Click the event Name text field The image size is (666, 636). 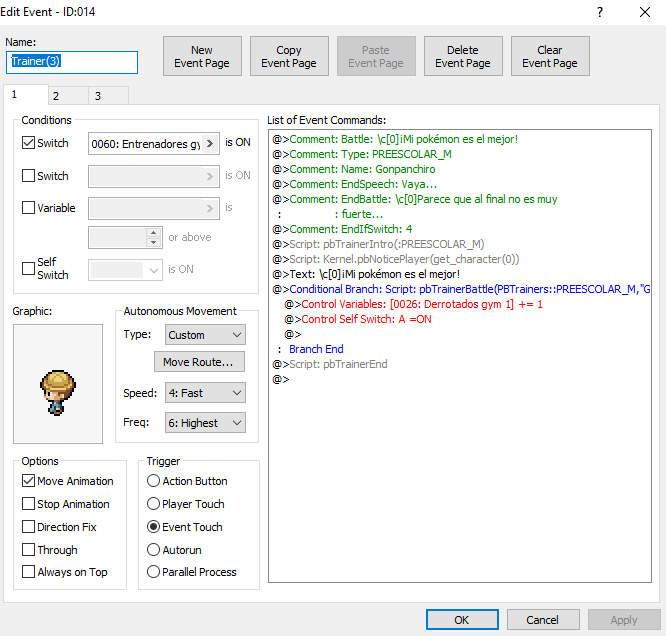click(72, 62)
